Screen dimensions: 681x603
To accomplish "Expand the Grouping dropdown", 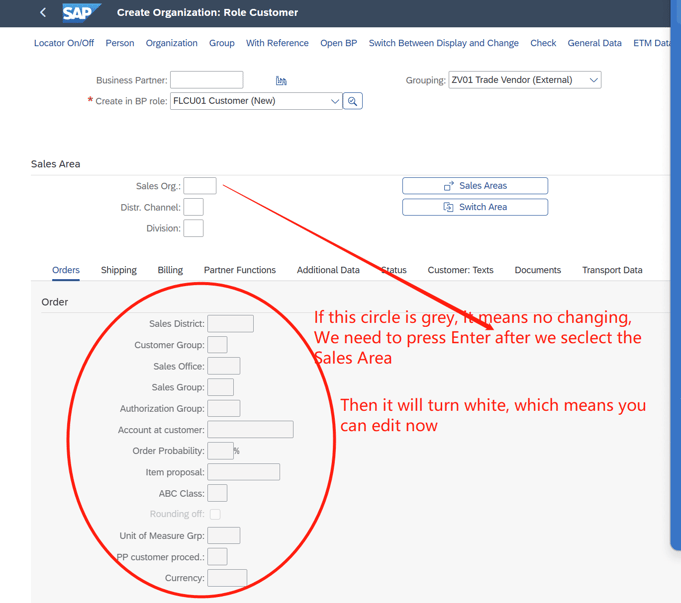I will tap(593, 80).
